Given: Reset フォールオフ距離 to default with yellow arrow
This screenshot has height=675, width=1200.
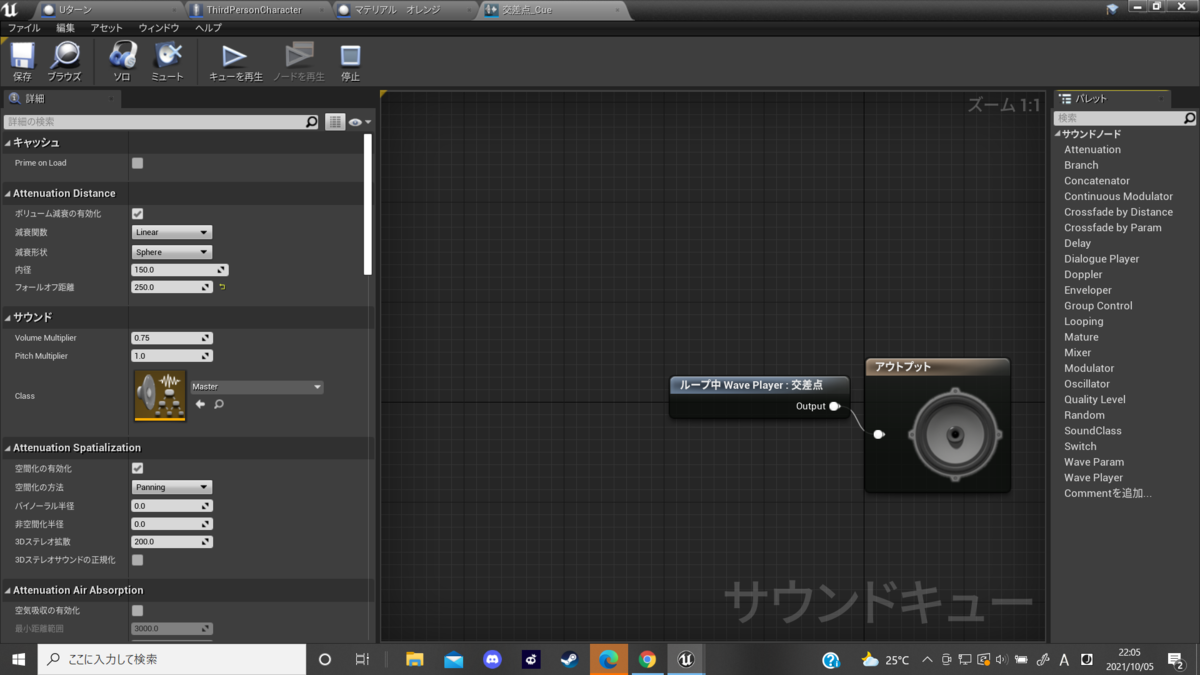Looking at the screenshot, I should click(222, 287).
